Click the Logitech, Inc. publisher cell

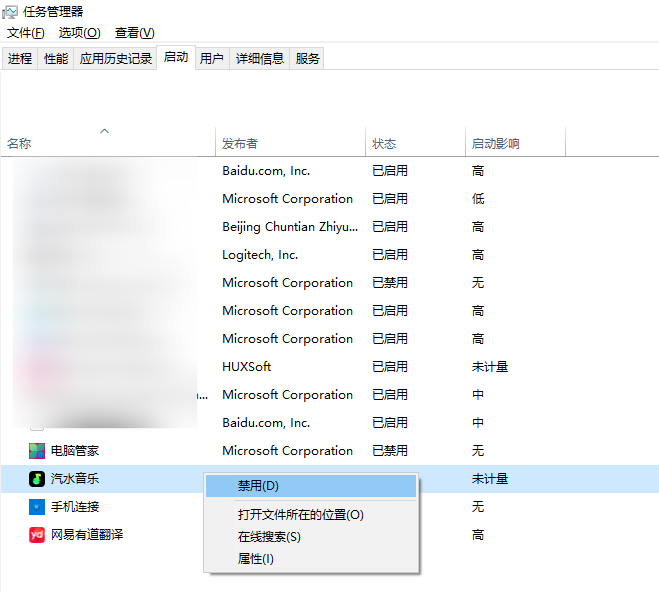pos(260,255)
